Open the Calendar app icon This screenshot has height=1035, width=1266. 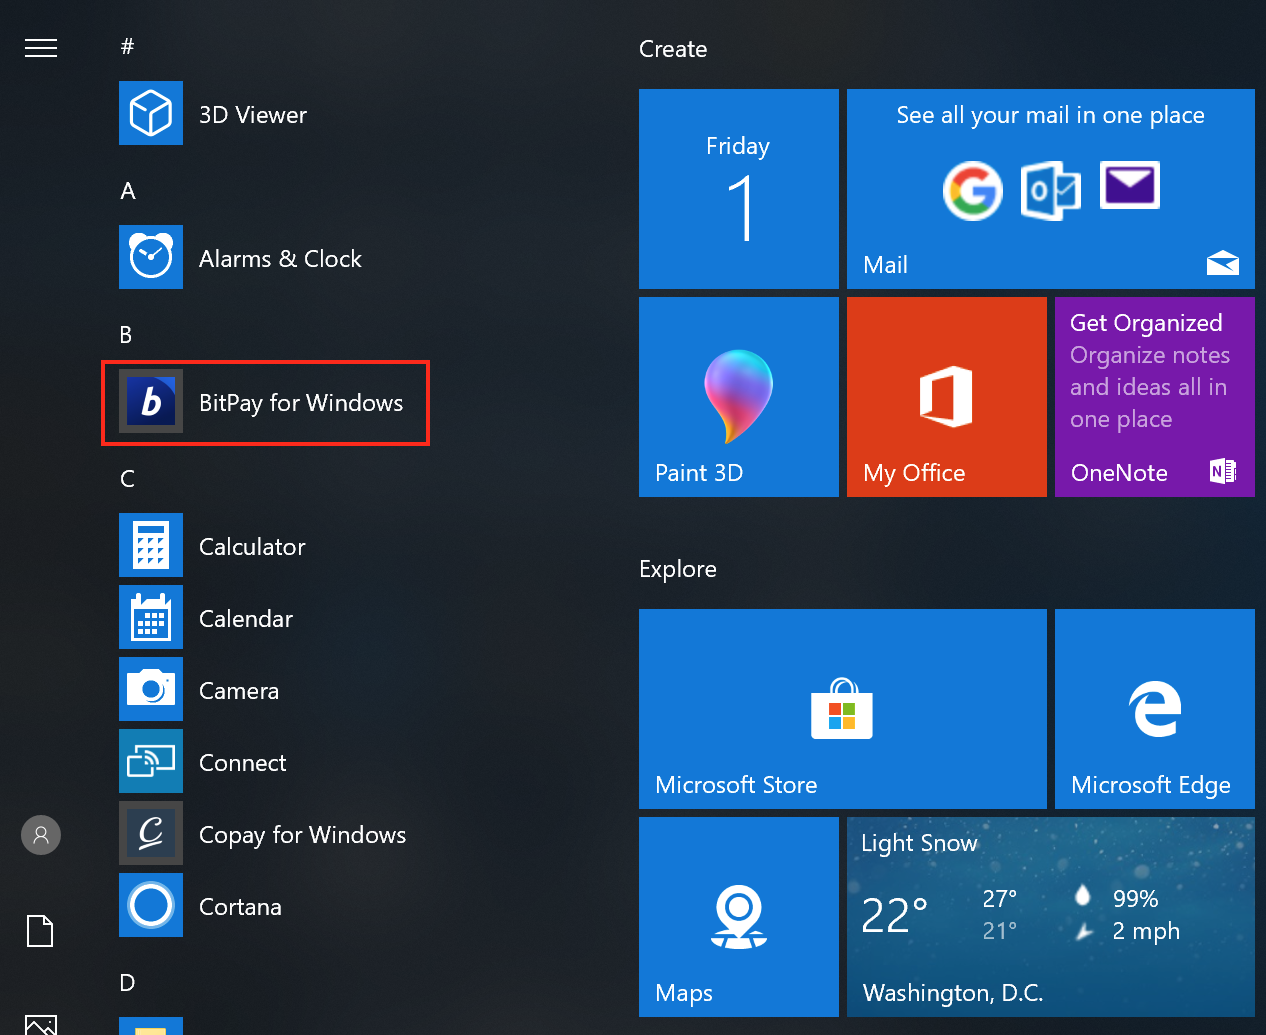[151, 617]
